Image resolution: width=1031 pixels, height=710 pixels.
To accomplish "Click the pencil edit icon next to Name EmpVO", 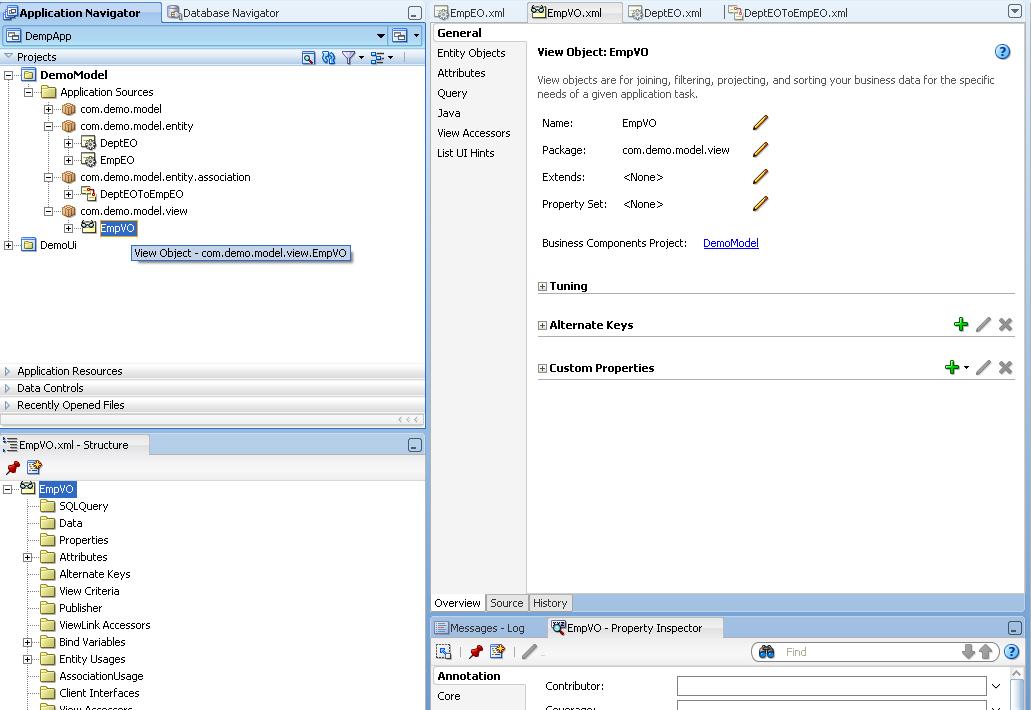I will (x=760, y=122).
